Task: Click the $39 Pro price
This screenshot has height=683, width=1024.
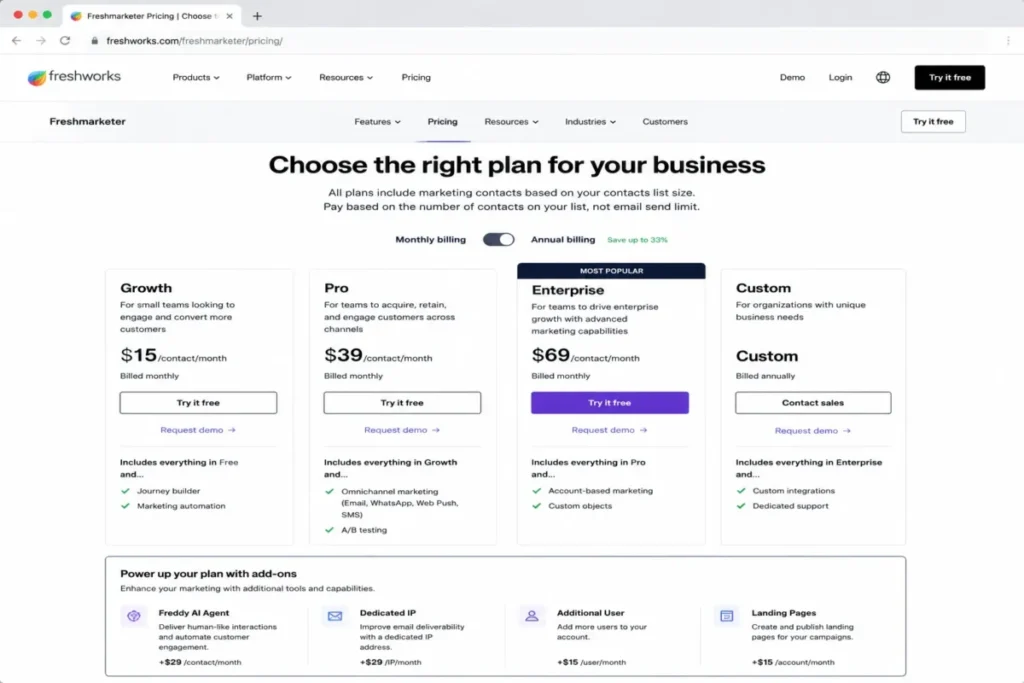Action: [x=343, y=355]
